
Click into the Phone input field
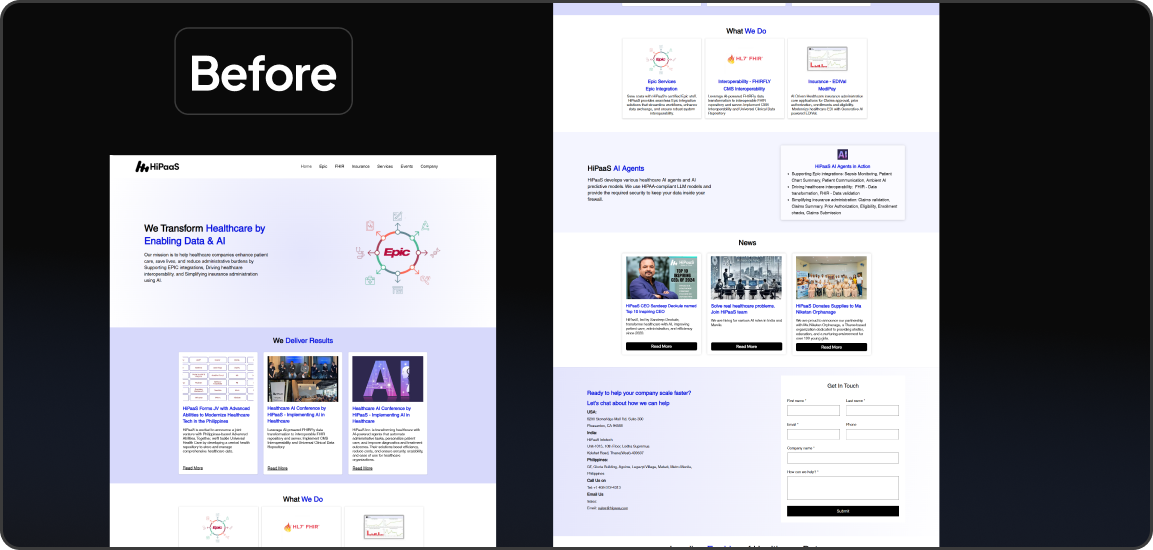coord(872,435)
